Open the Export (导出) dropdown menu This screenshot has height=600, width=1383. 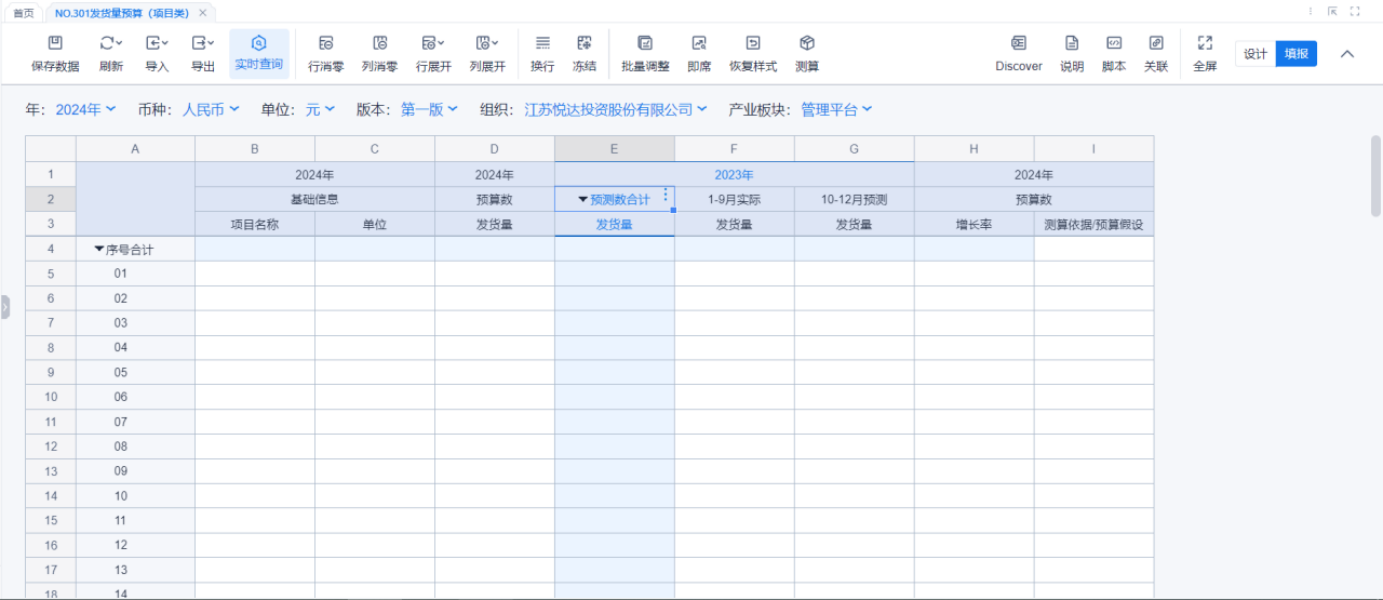point(203,44)
